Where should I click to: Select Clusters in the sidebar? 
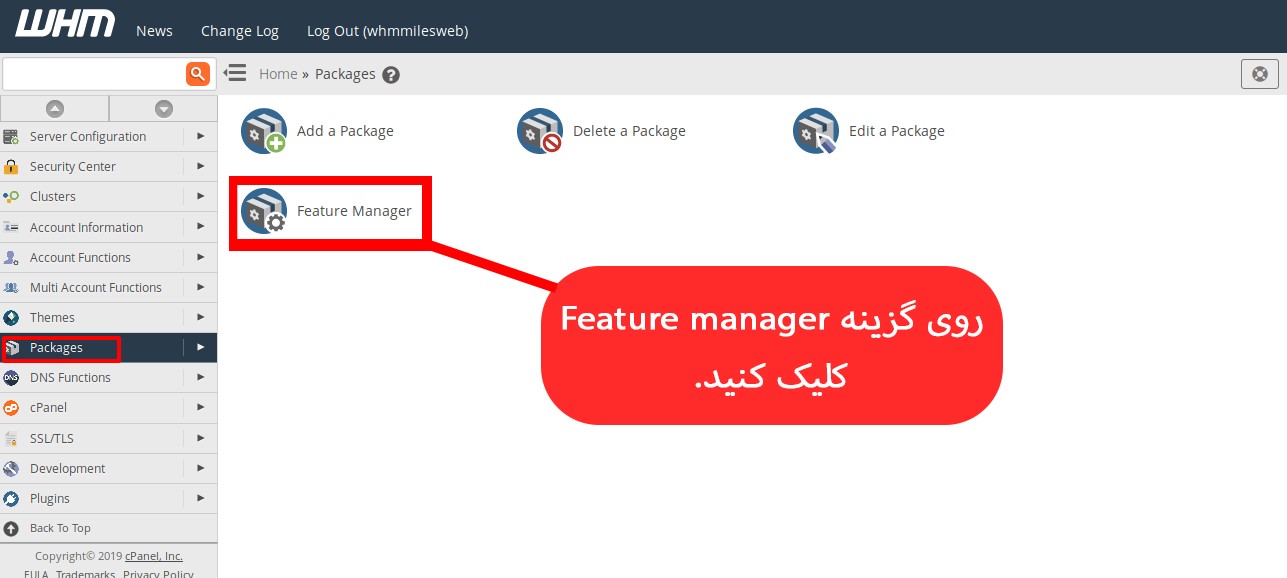(x=53, y=197)
